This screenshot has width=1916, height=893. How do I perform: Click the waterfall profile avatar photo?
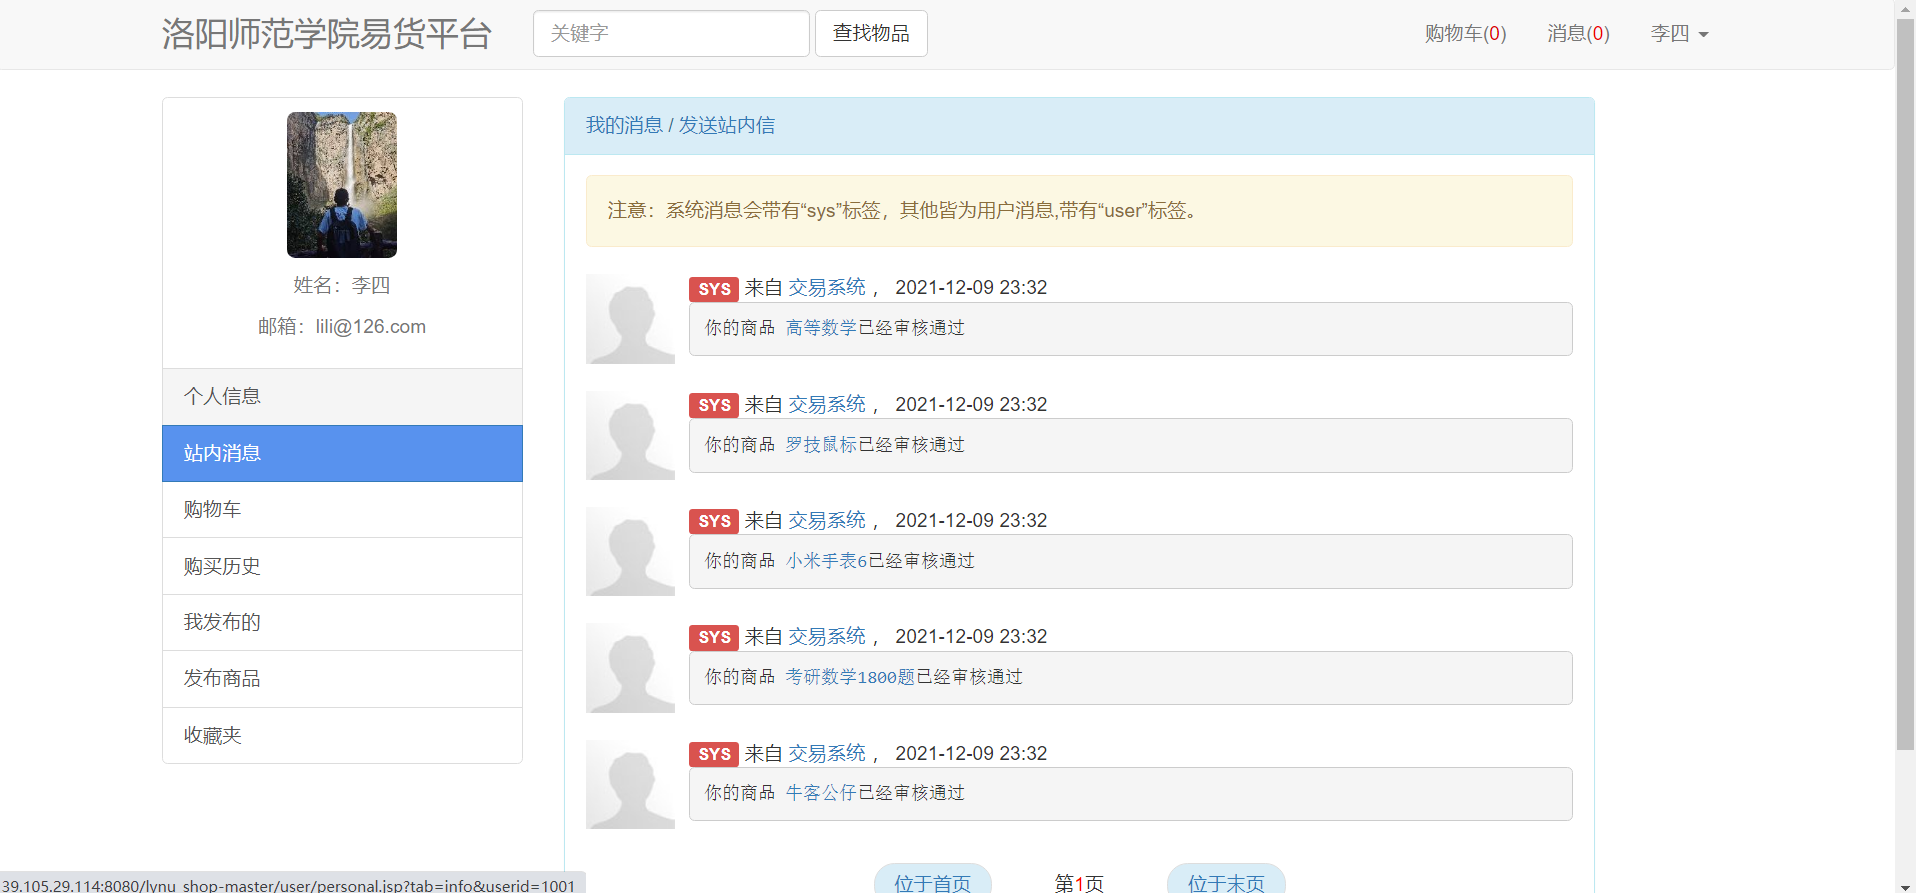[342, 185]
